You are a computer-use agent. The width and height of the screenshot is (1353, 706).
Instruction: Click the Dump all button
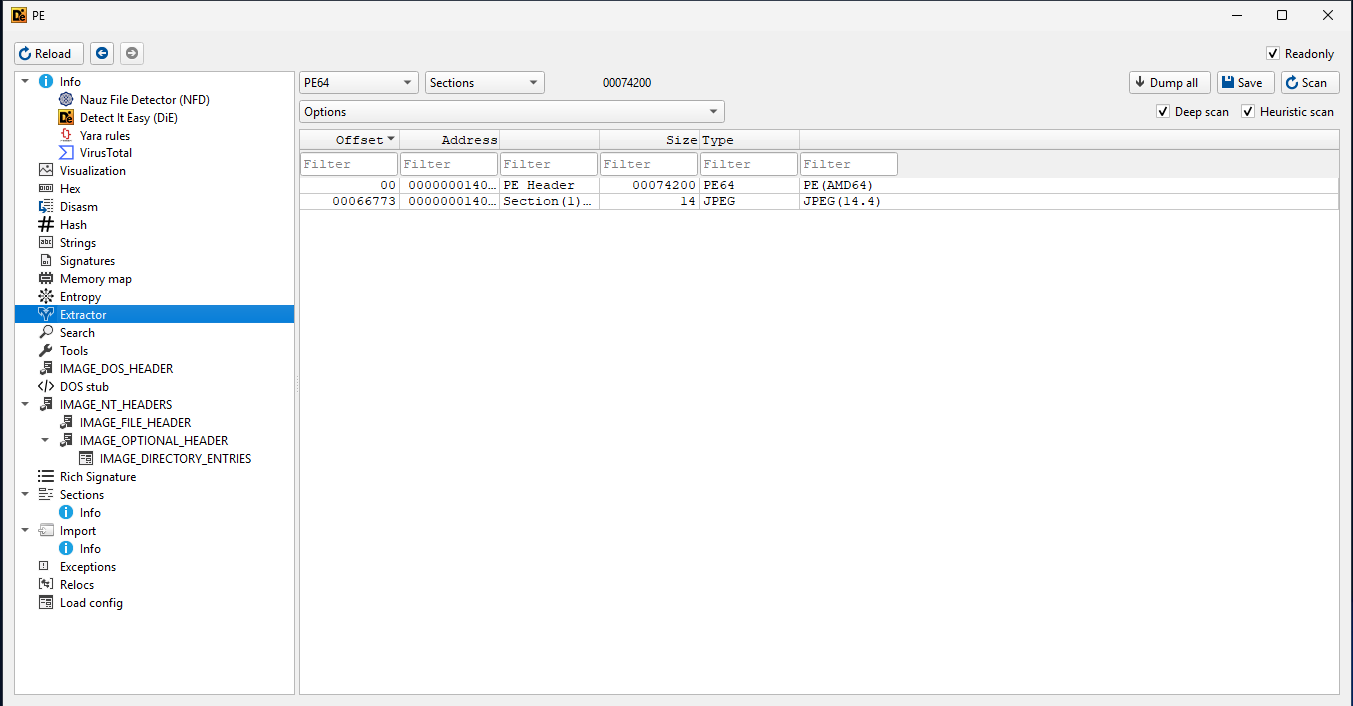[1169, 83]
